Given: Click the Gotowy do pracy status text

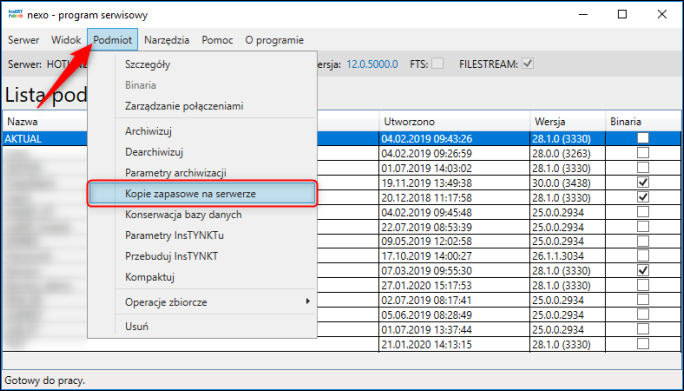Looking at the screenshot, I should click(x=44, y=381).
